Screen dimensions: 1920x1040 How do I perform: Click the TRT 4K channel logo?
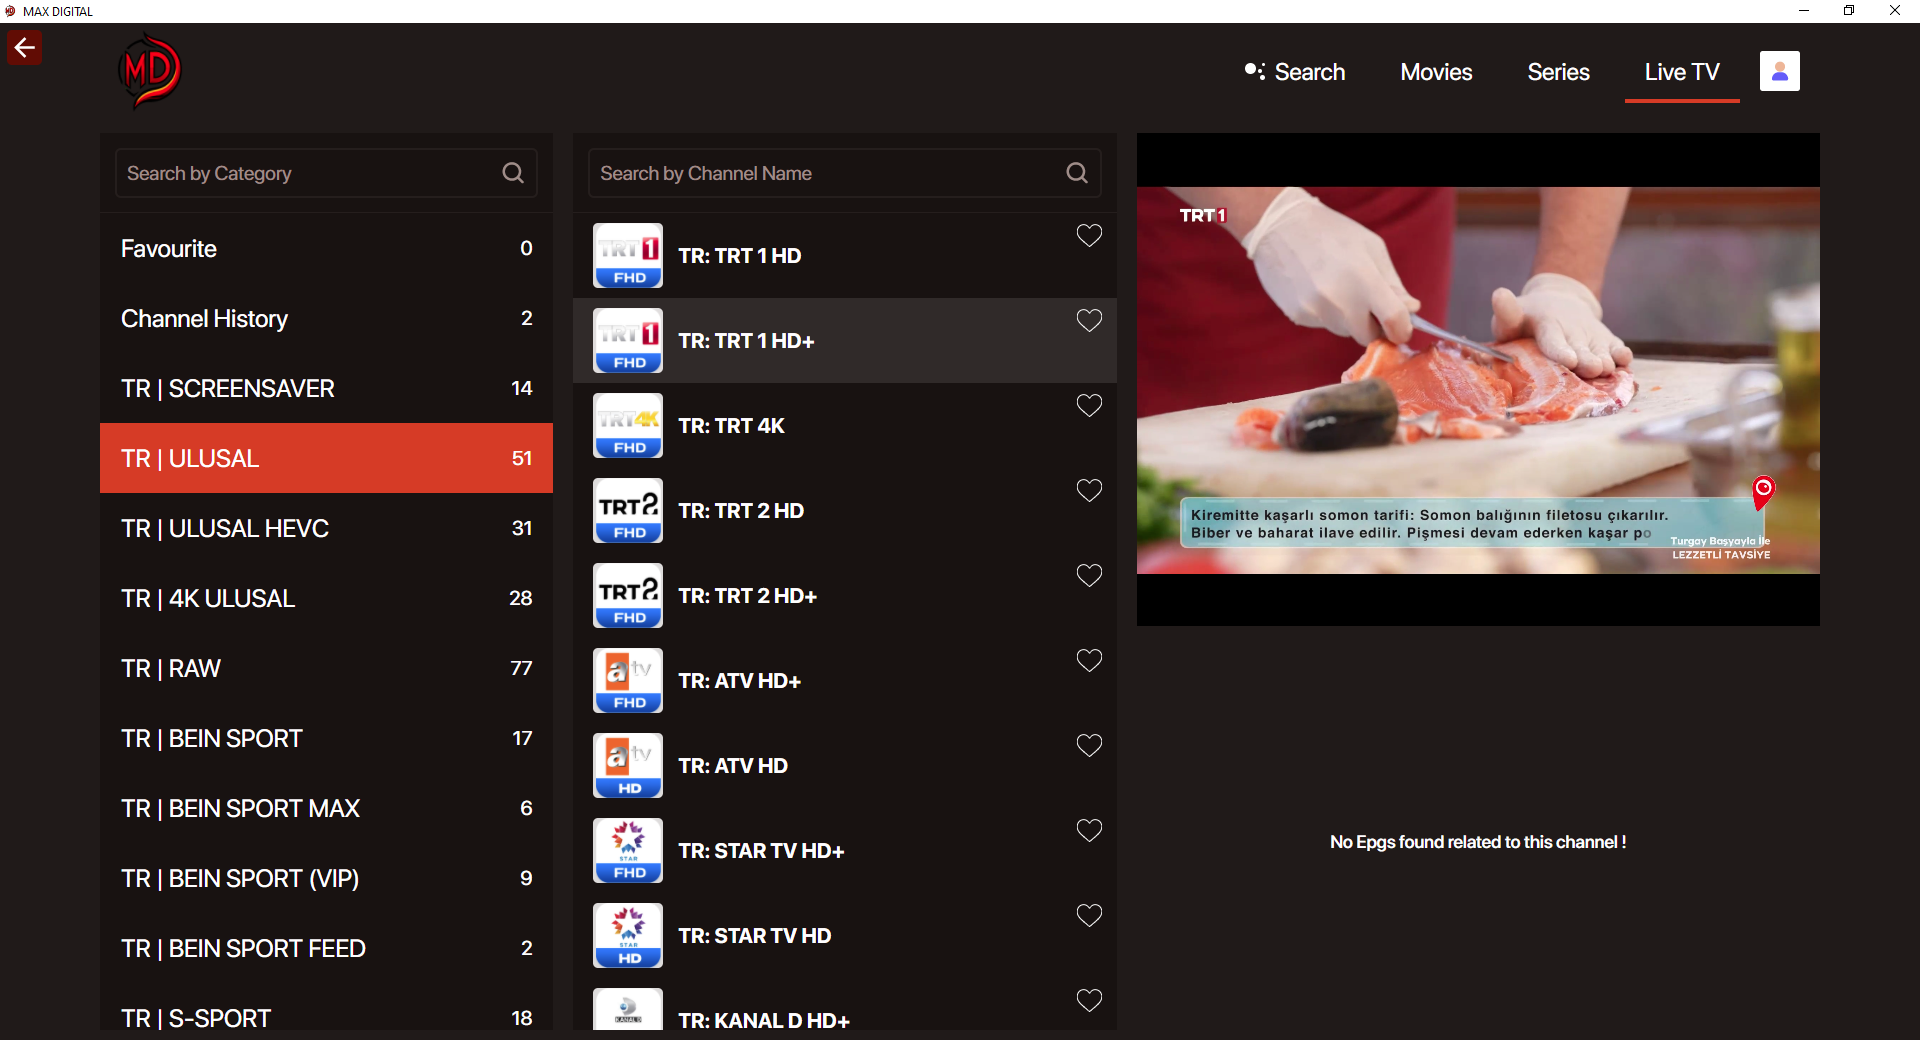pos(628,426)
